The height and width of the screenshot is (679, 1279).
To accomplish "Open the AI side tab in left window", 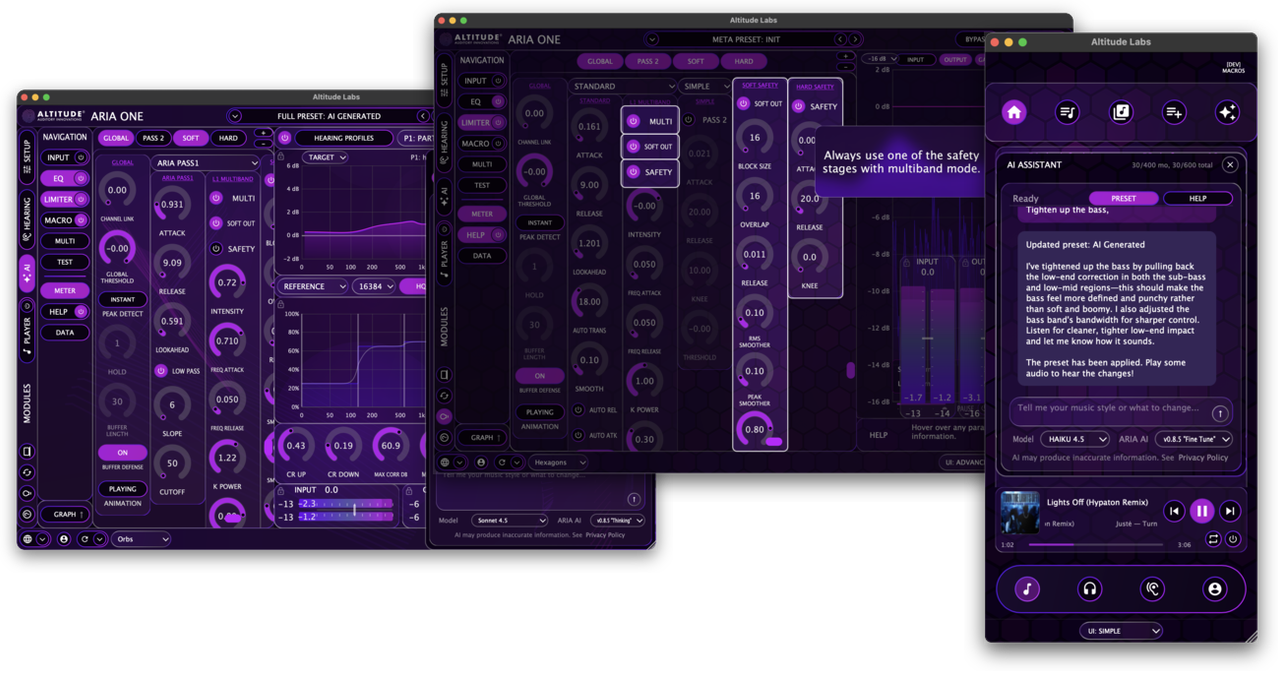I will pyautogui.click(x=27, y=274).
